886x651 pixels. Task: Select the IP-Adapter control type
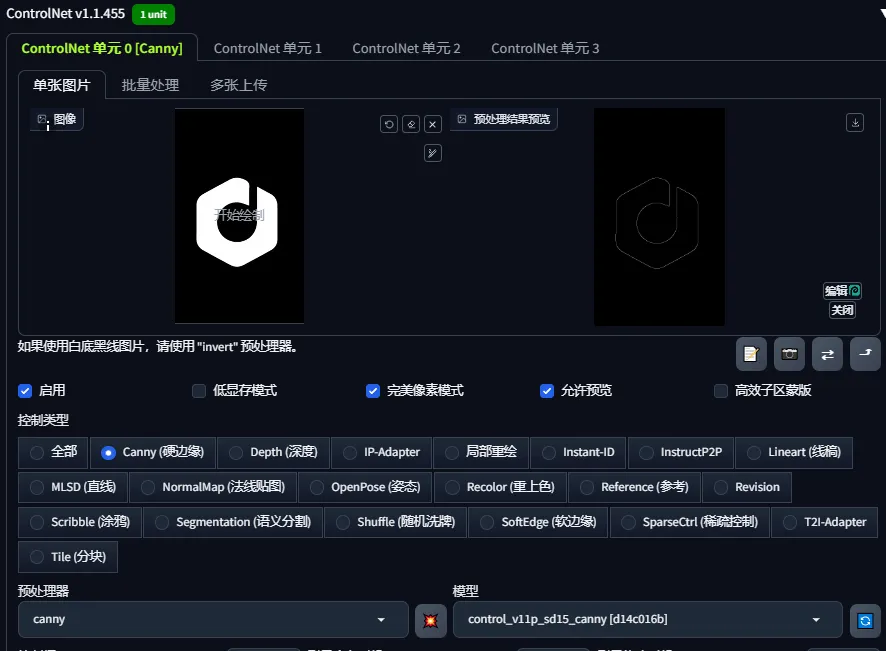pyautogui.click(x=381, y=453)
